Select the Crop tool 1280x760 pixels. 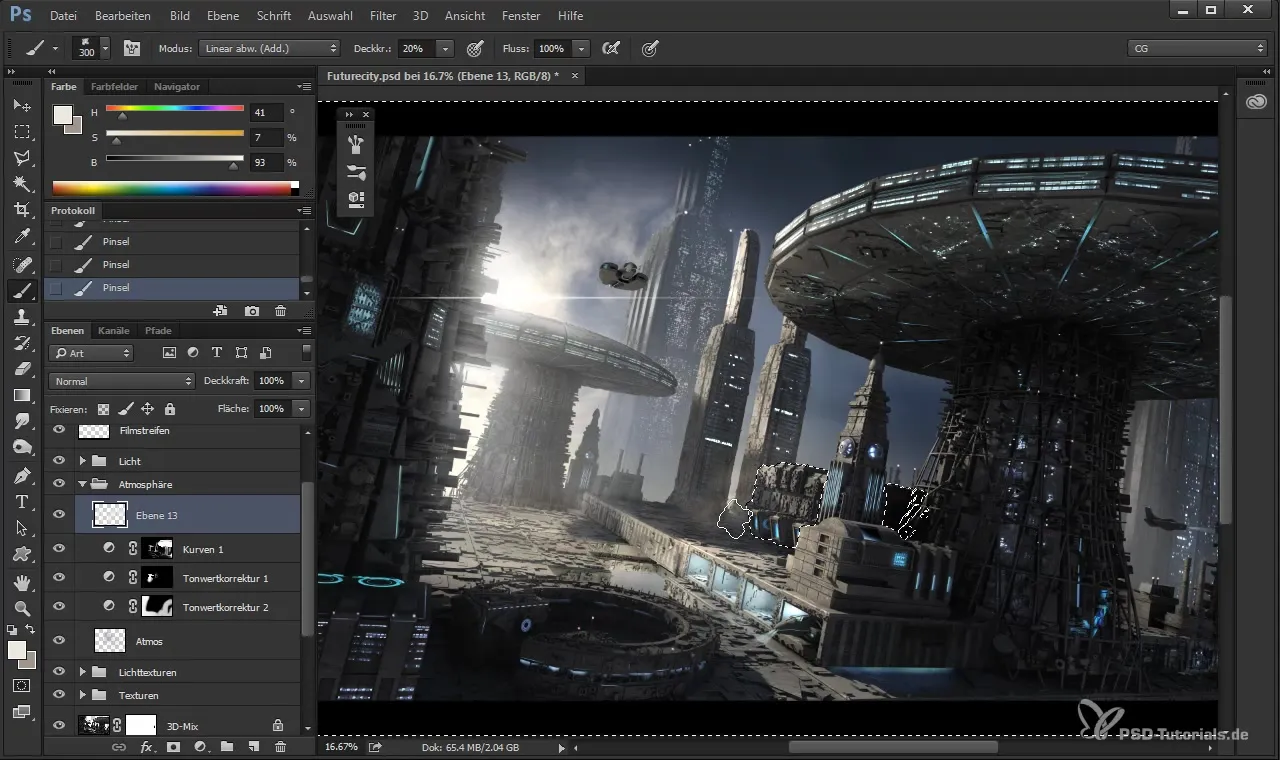click(21, 210)
